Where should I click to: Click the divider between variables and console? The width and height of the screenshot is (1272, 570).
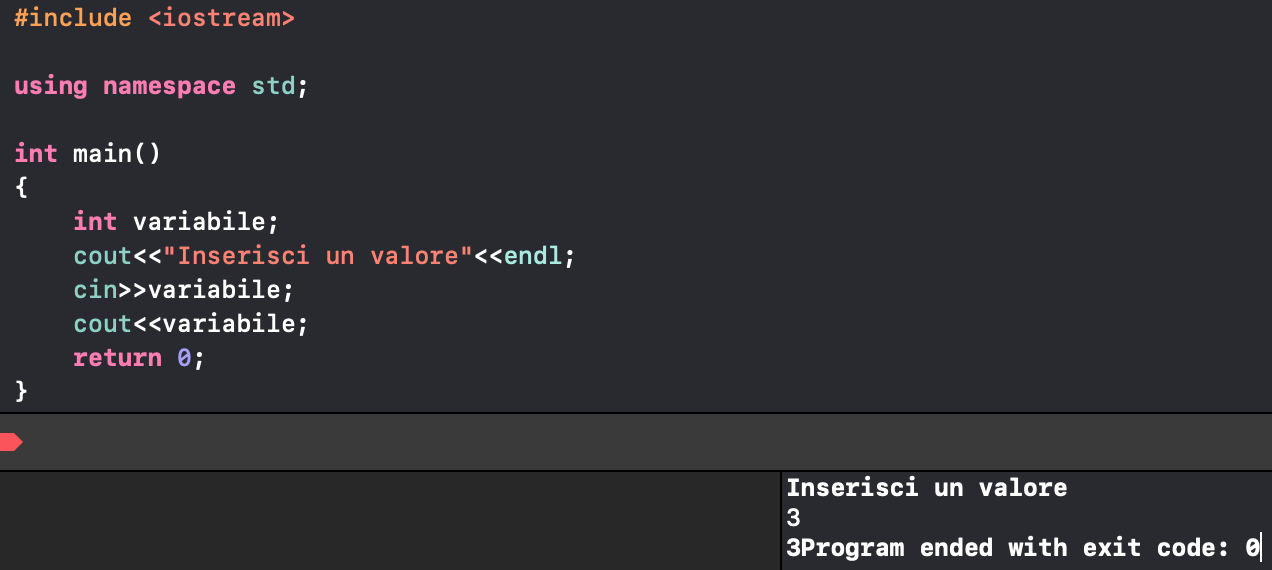[779, 520]
